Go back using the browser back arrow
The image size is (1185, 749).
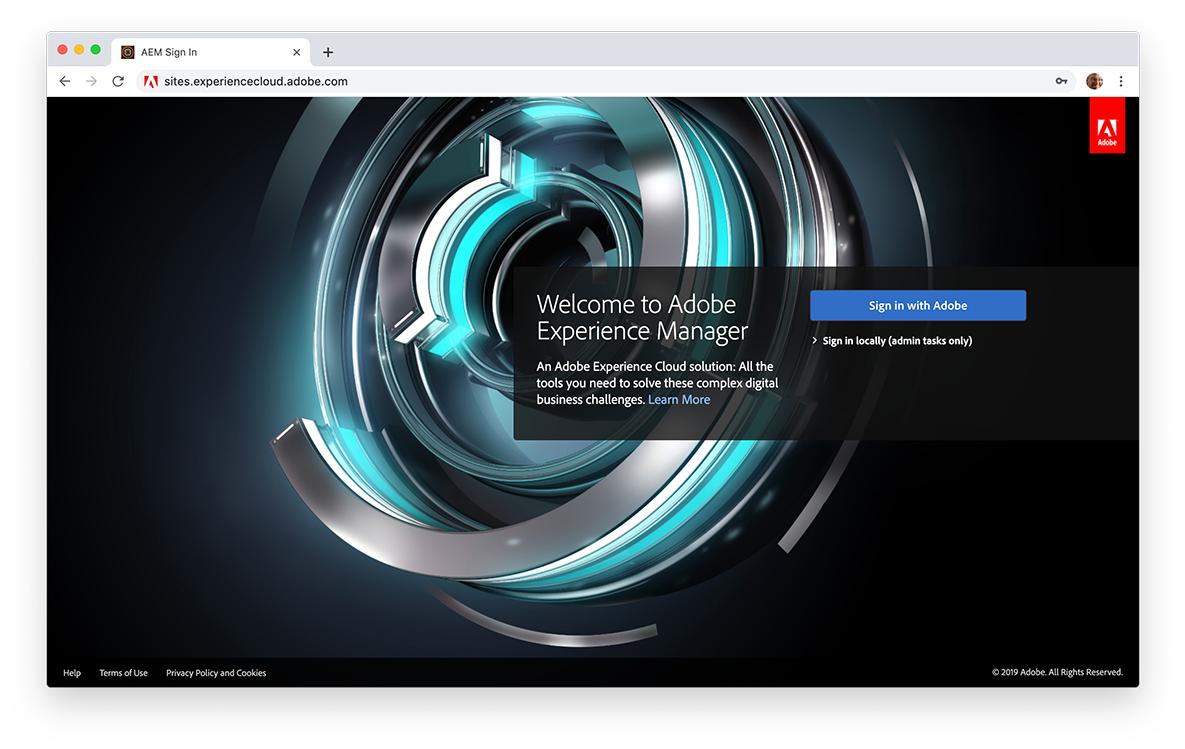[x=65, y=81]
